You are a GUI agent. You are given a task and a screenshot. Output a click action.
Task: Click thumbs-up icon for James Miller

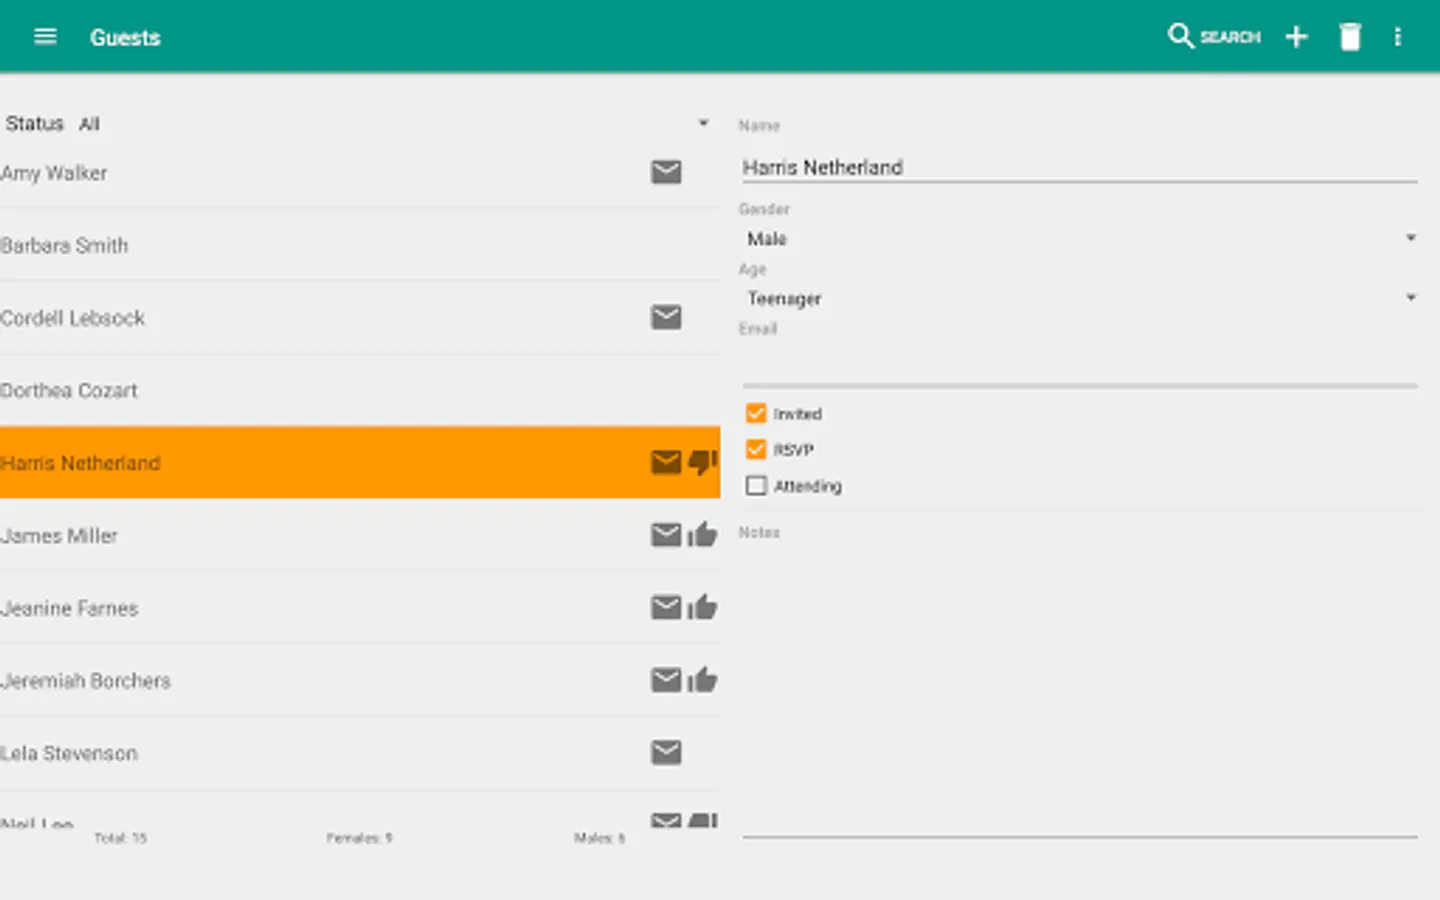point(703,535)
